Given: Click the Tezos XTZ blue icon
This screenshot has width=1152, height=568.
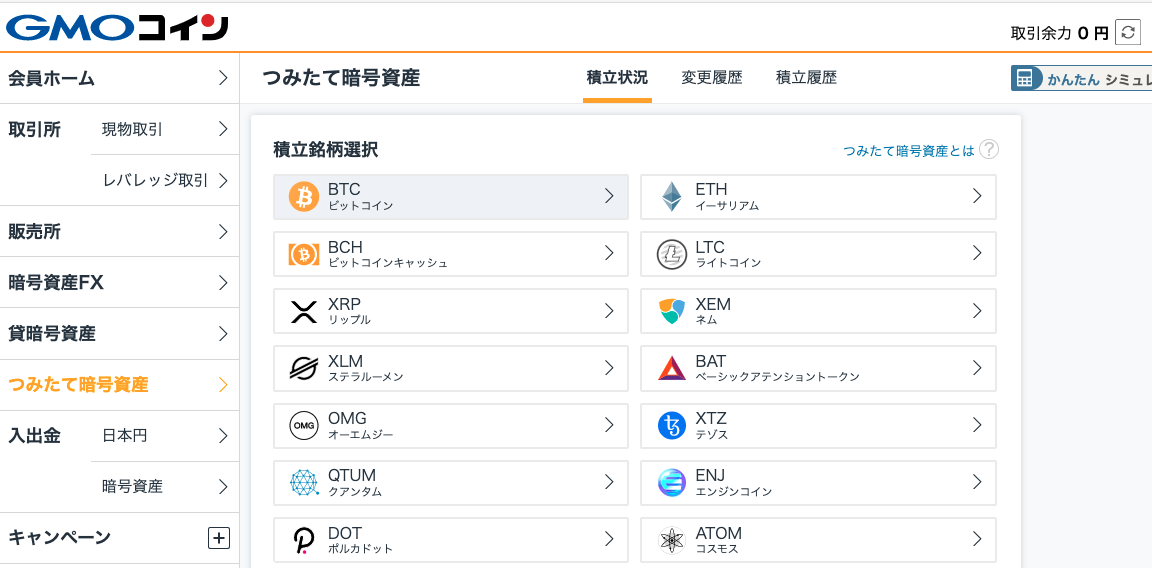Looking at the screenshot, I should [x=672, y=425].
